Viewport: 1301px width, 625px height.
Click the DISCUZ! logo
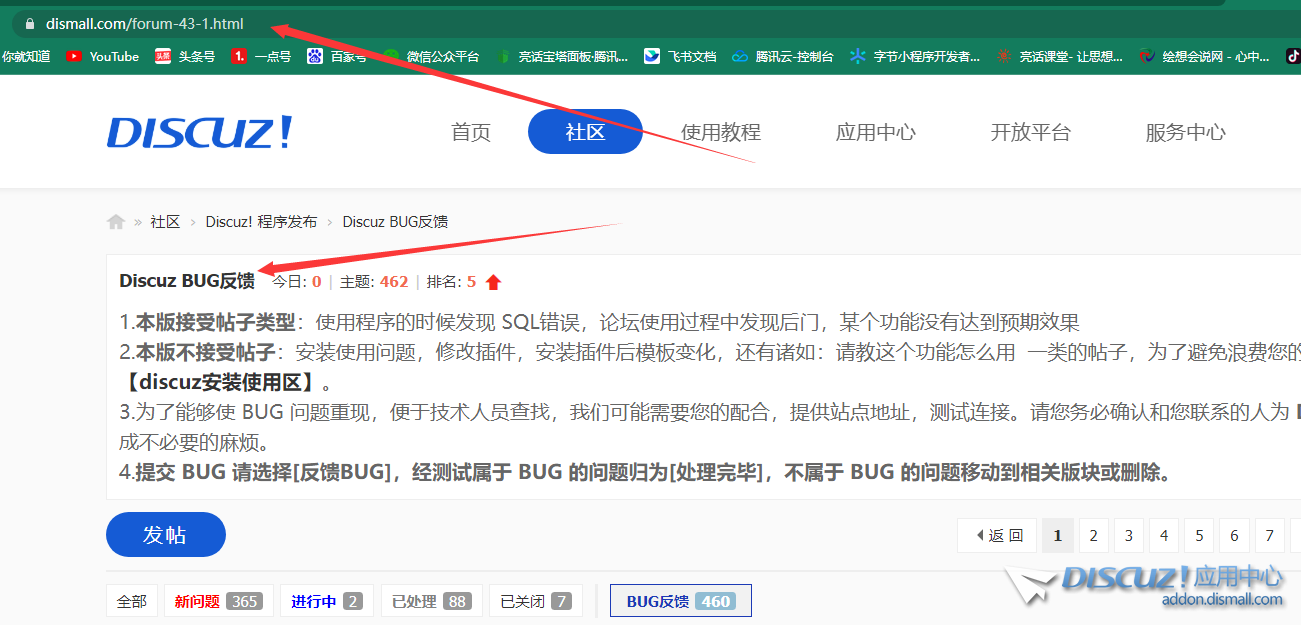pyautogui.click(x=199, y=132)
